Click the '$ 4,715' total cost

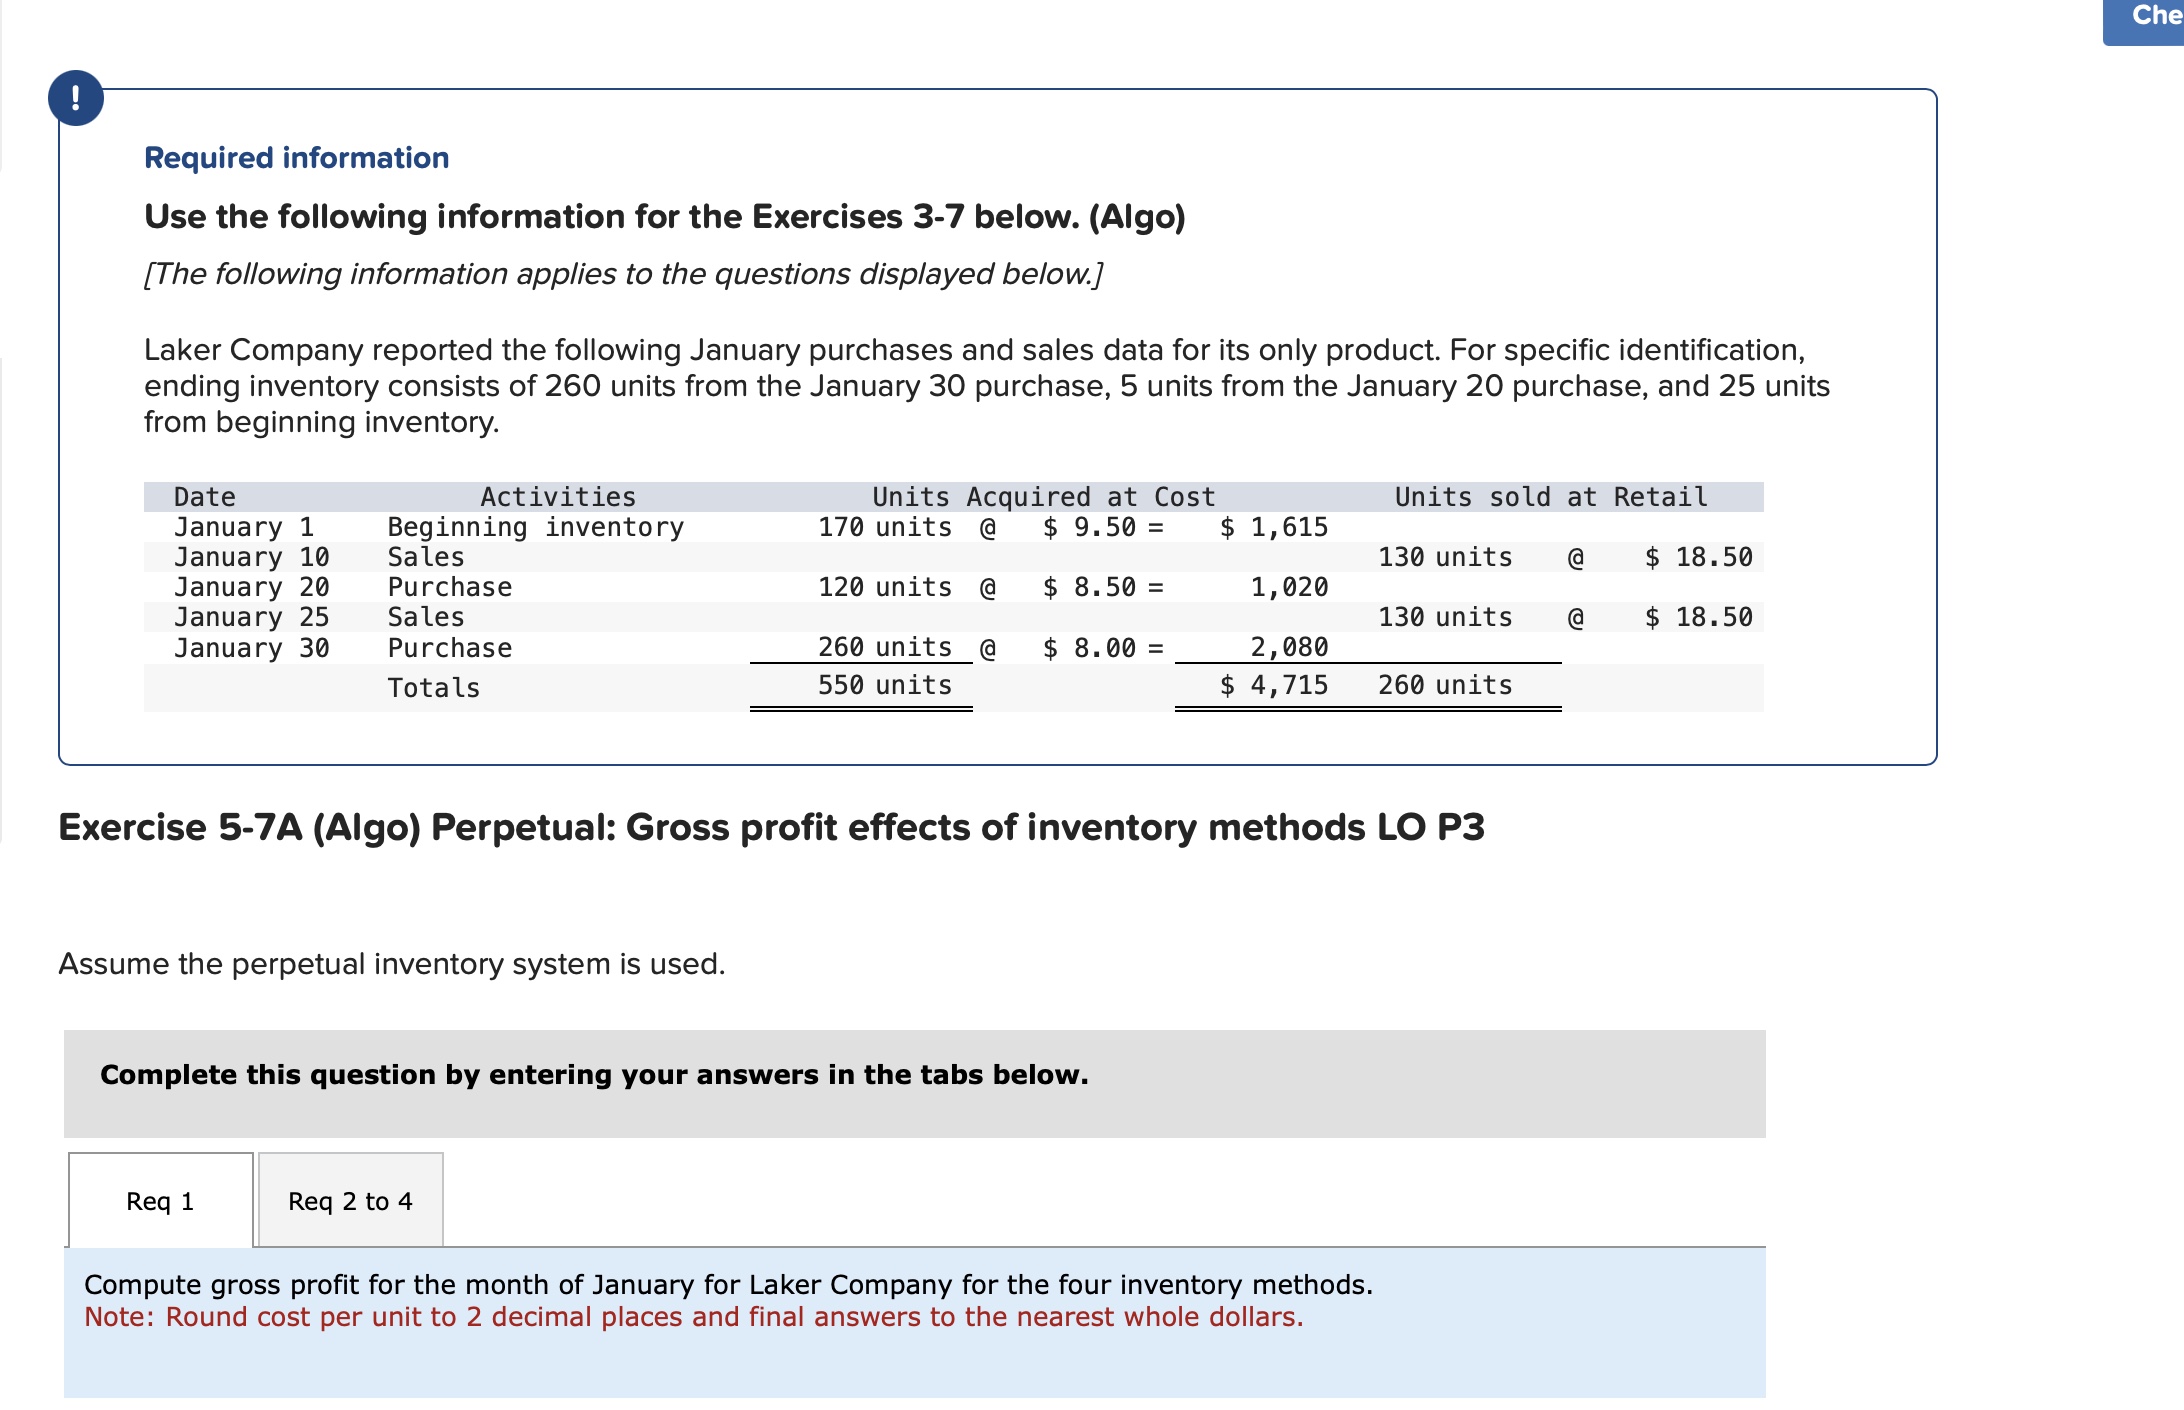click(1274, 685)
